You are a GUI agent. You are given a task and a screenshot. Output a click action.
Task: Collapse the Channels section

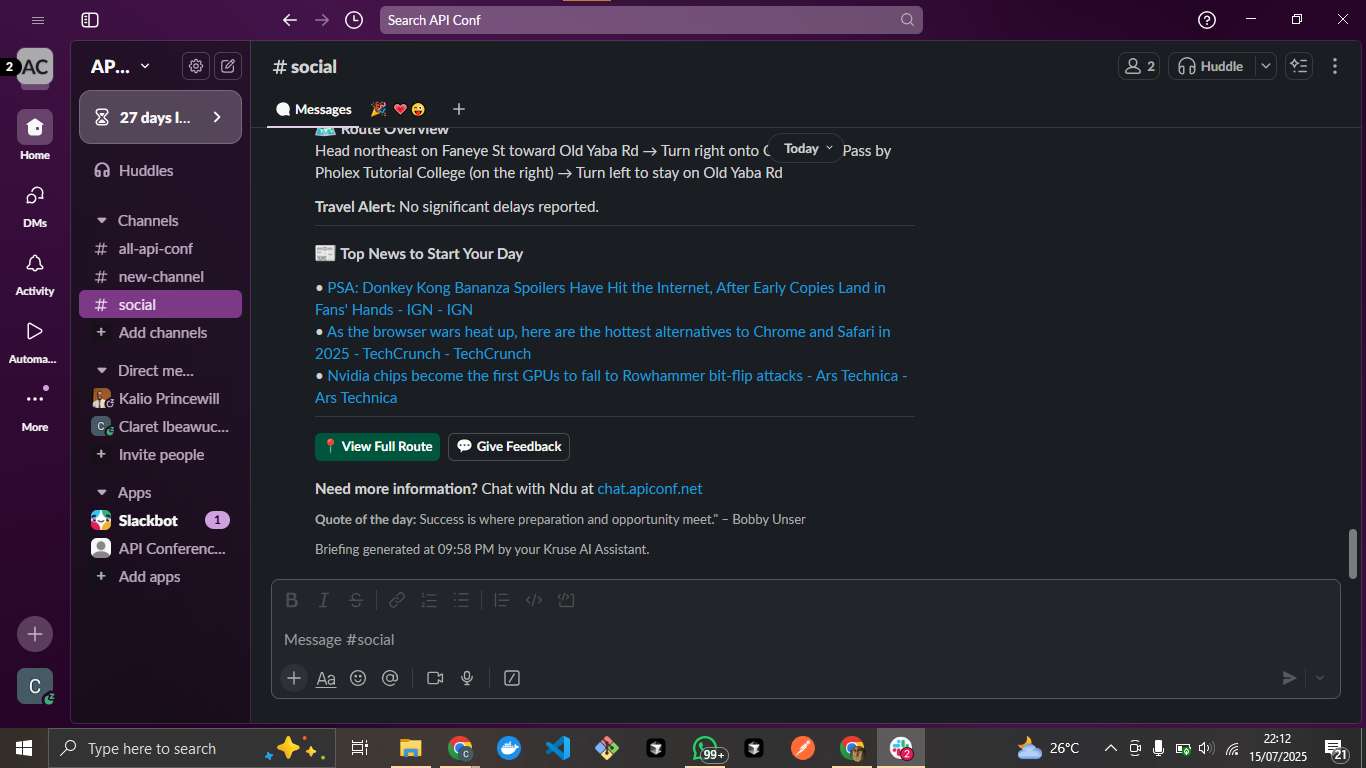tap(102, 221)
